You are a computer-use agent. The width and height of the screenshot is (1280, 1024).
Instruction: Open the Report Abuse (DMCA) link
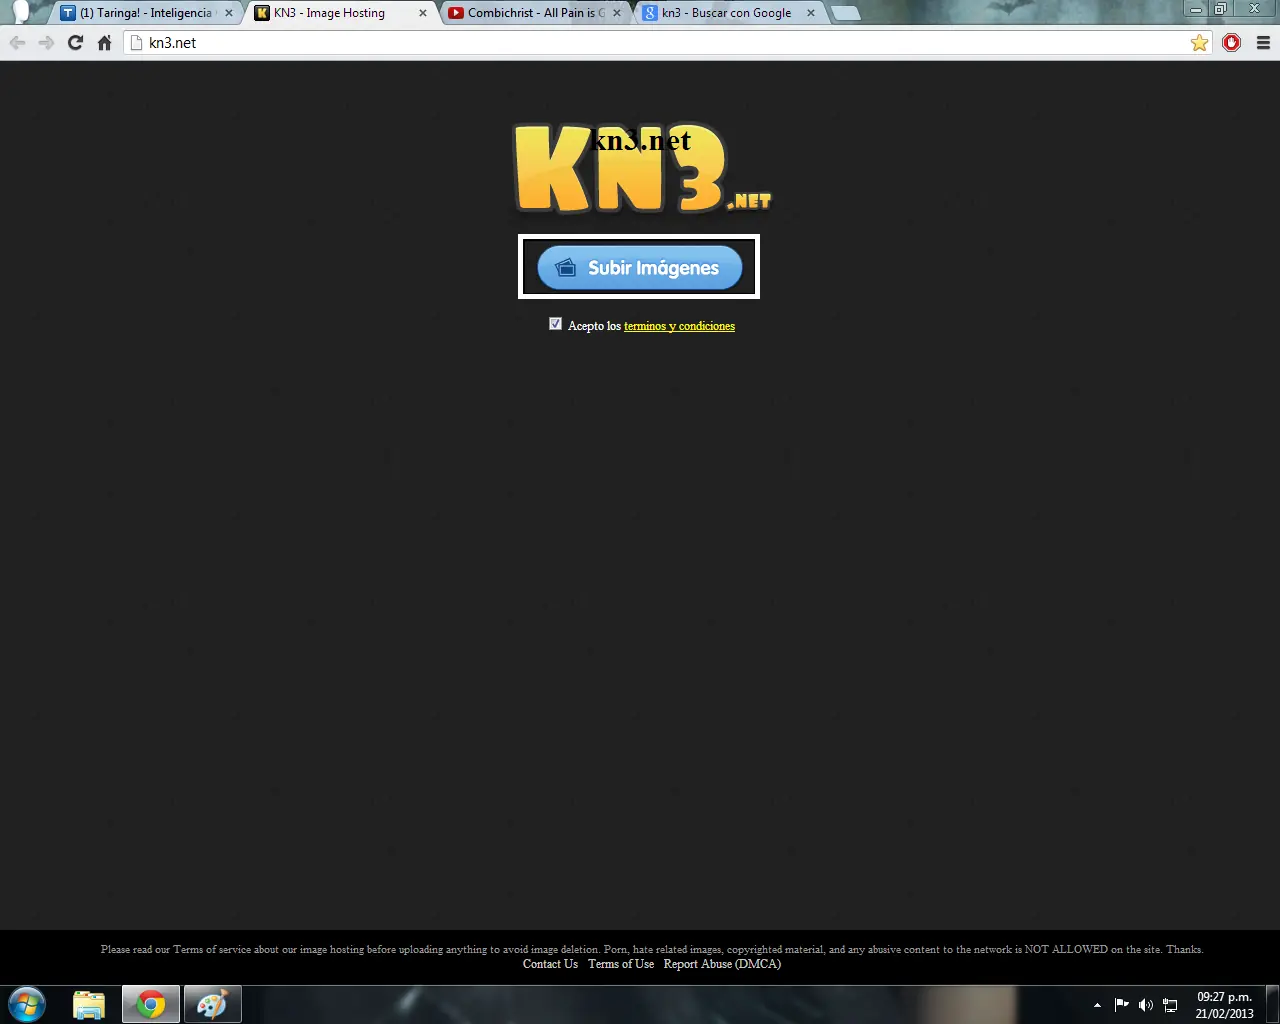[722, 964]
